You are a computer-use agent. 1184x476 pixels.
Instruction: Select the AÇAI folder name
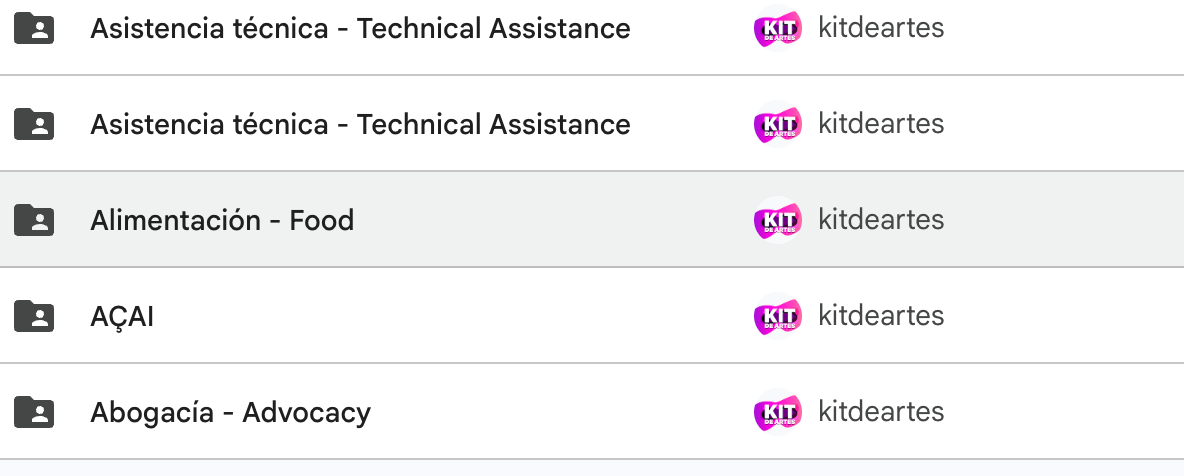[x=122, y=317]
